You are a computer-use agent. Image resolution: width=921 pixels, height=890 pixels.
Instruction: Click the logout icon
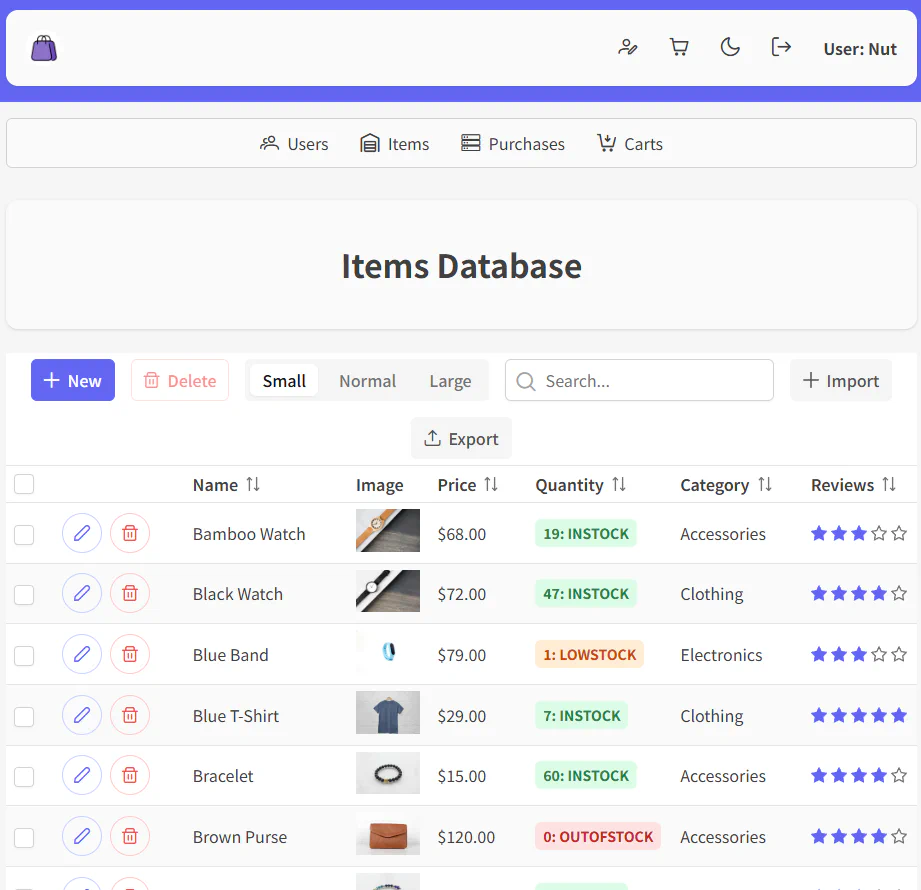(781, 47)
